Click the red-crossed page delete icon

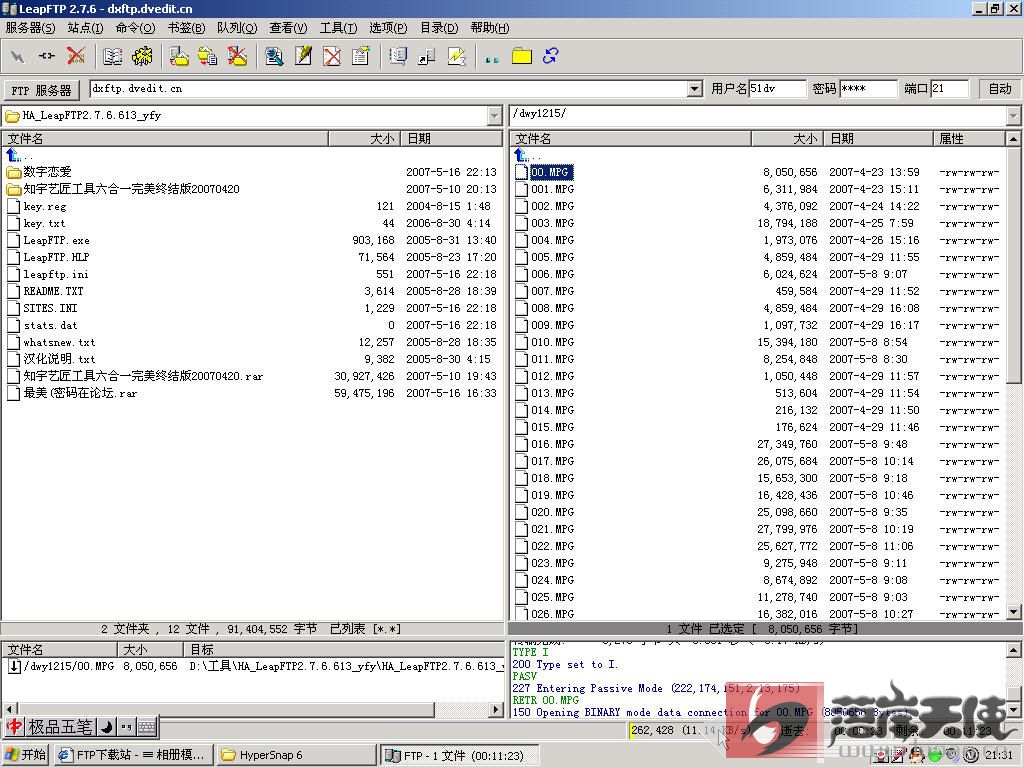coord(332,57)
